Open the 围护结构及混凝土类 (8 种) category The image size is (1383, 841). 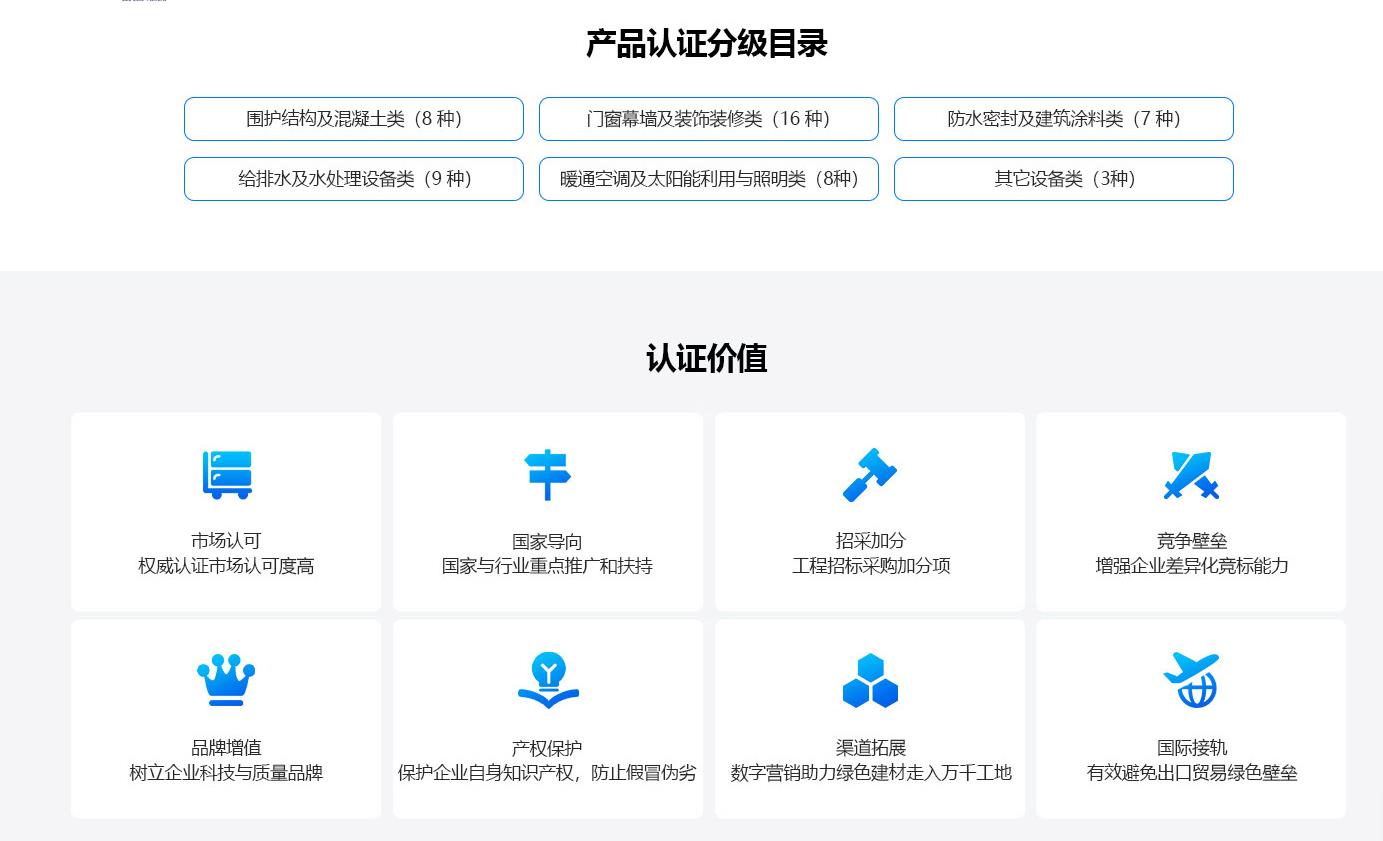(354, 119)
